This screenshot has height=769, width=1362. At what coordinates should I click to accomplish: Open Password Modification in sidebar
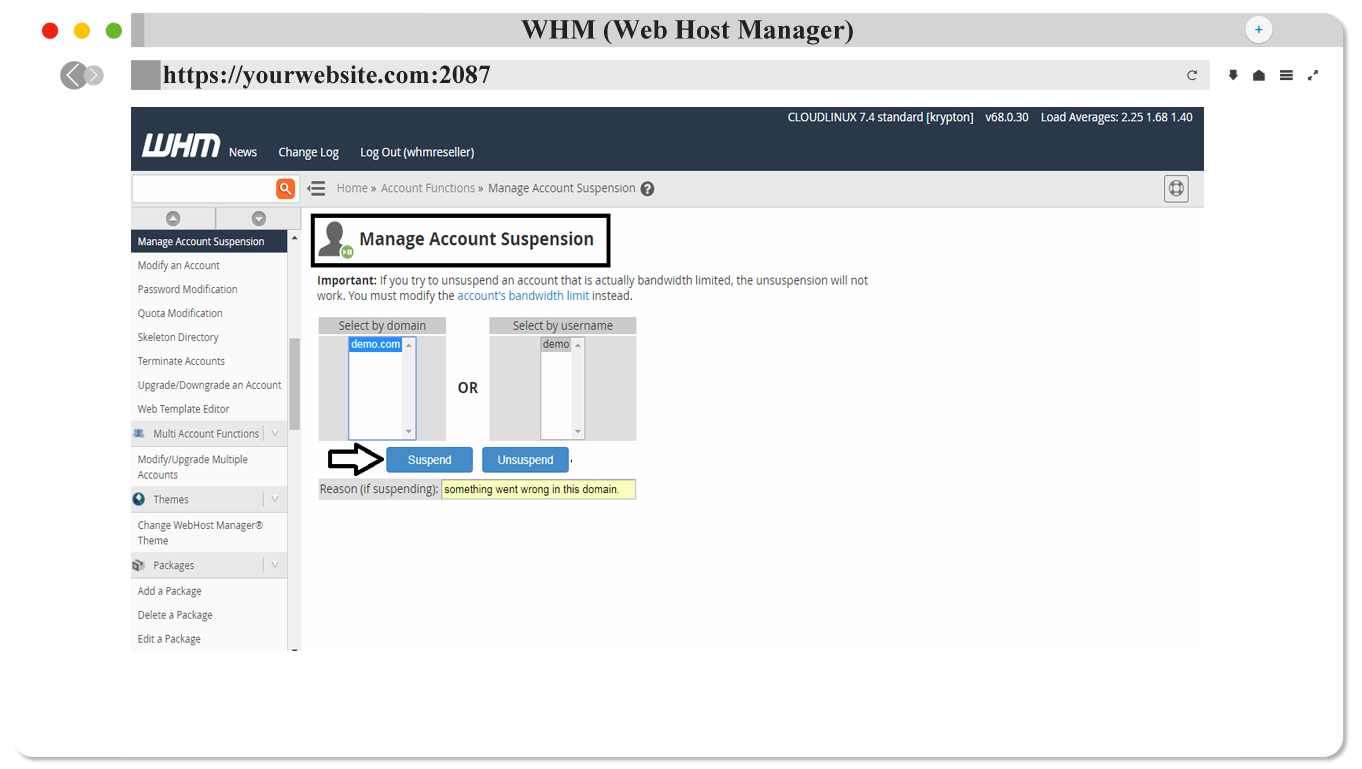point(188,289)
